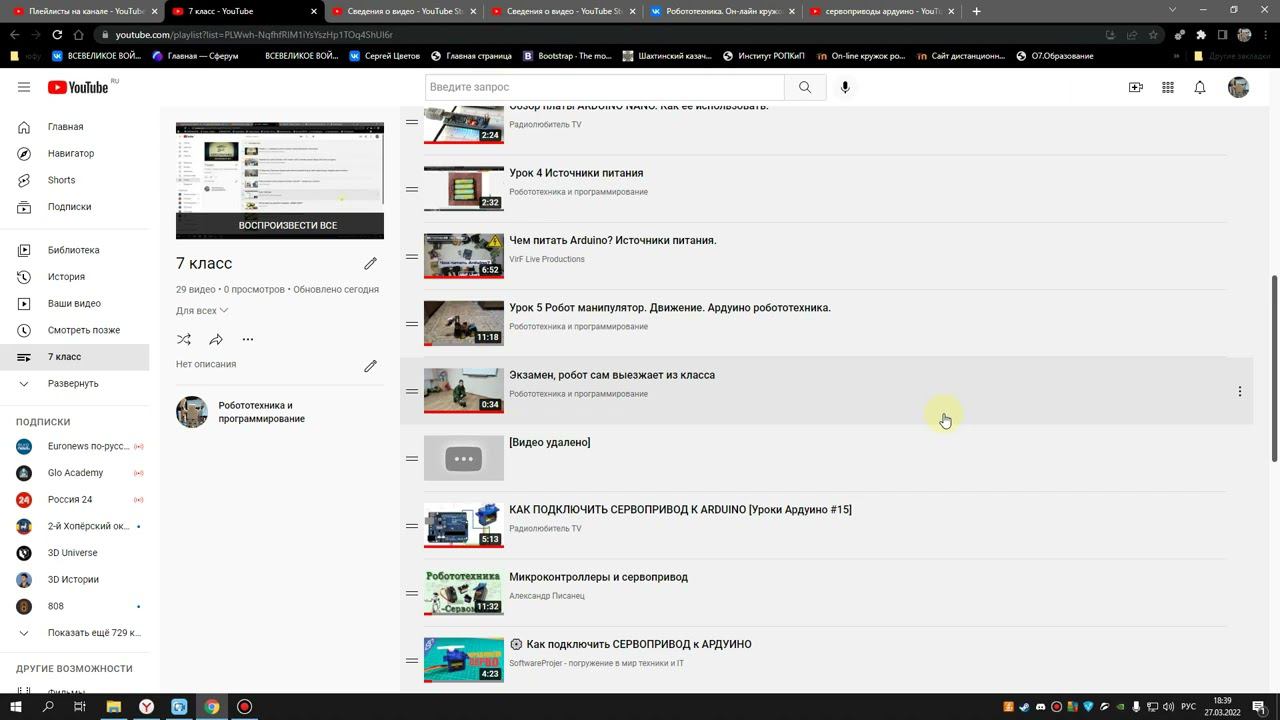Click the YouTube search input field
Viewport: 1280px width, 720px height.
(x=605, y=87)
